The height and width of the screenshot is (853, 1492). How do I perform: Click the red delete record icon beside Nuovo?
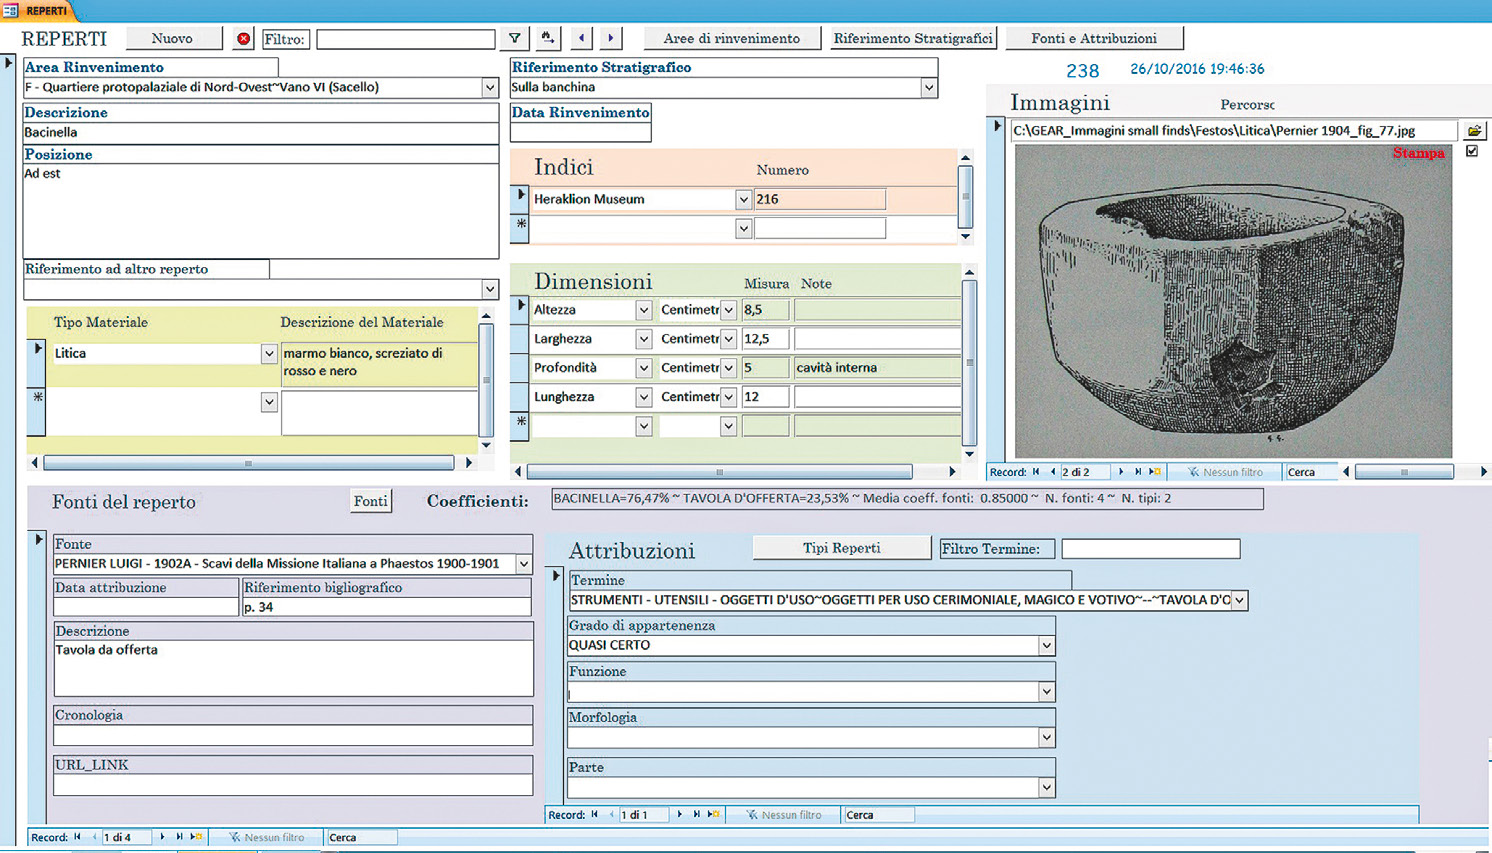click(x=243, y=39)
